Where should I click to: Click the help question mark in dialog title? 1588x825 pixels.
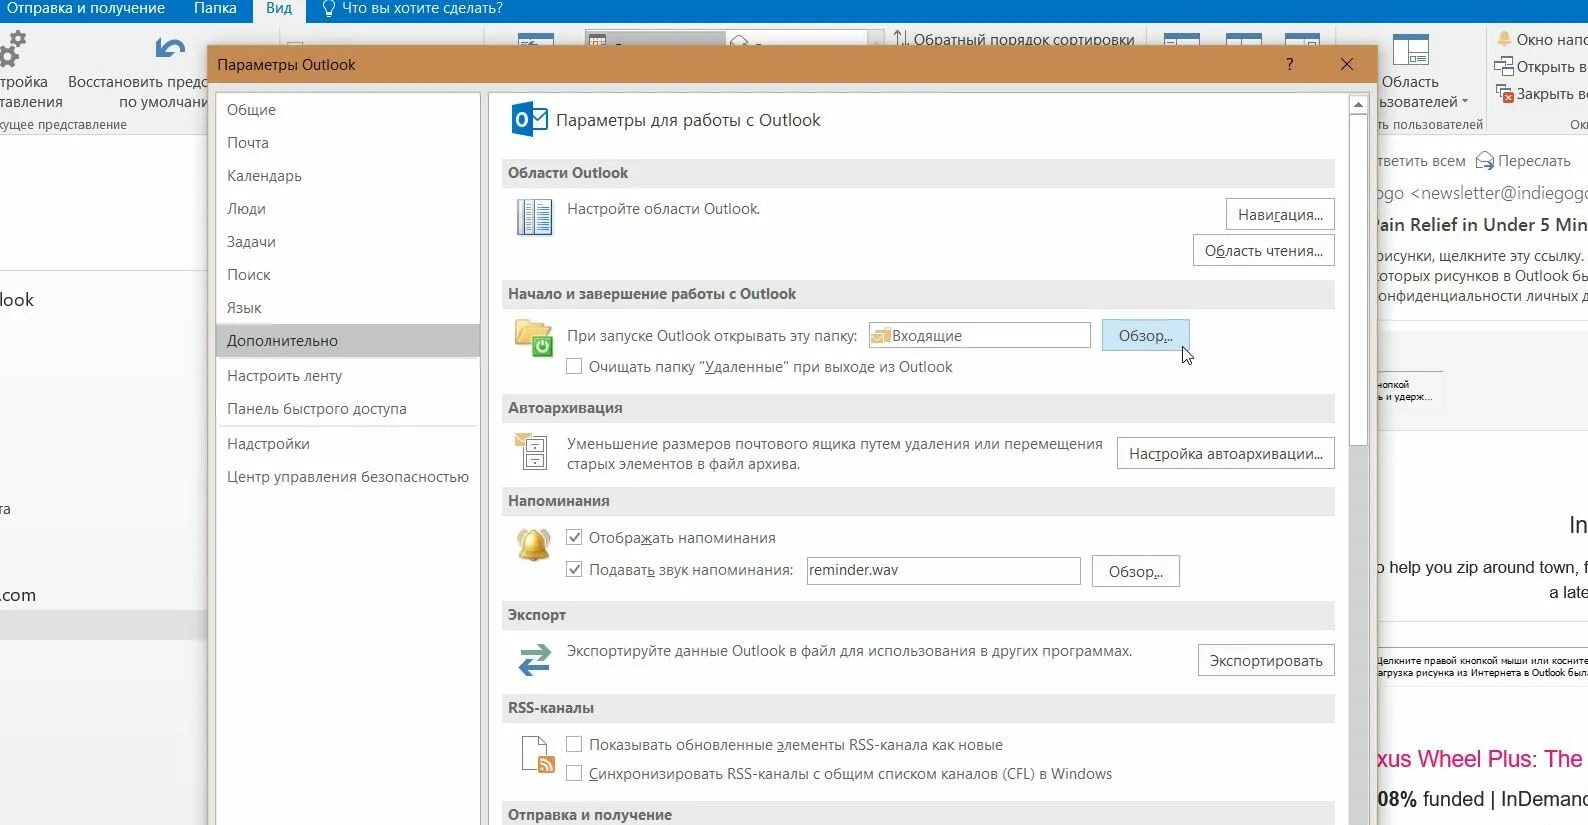1290,64
